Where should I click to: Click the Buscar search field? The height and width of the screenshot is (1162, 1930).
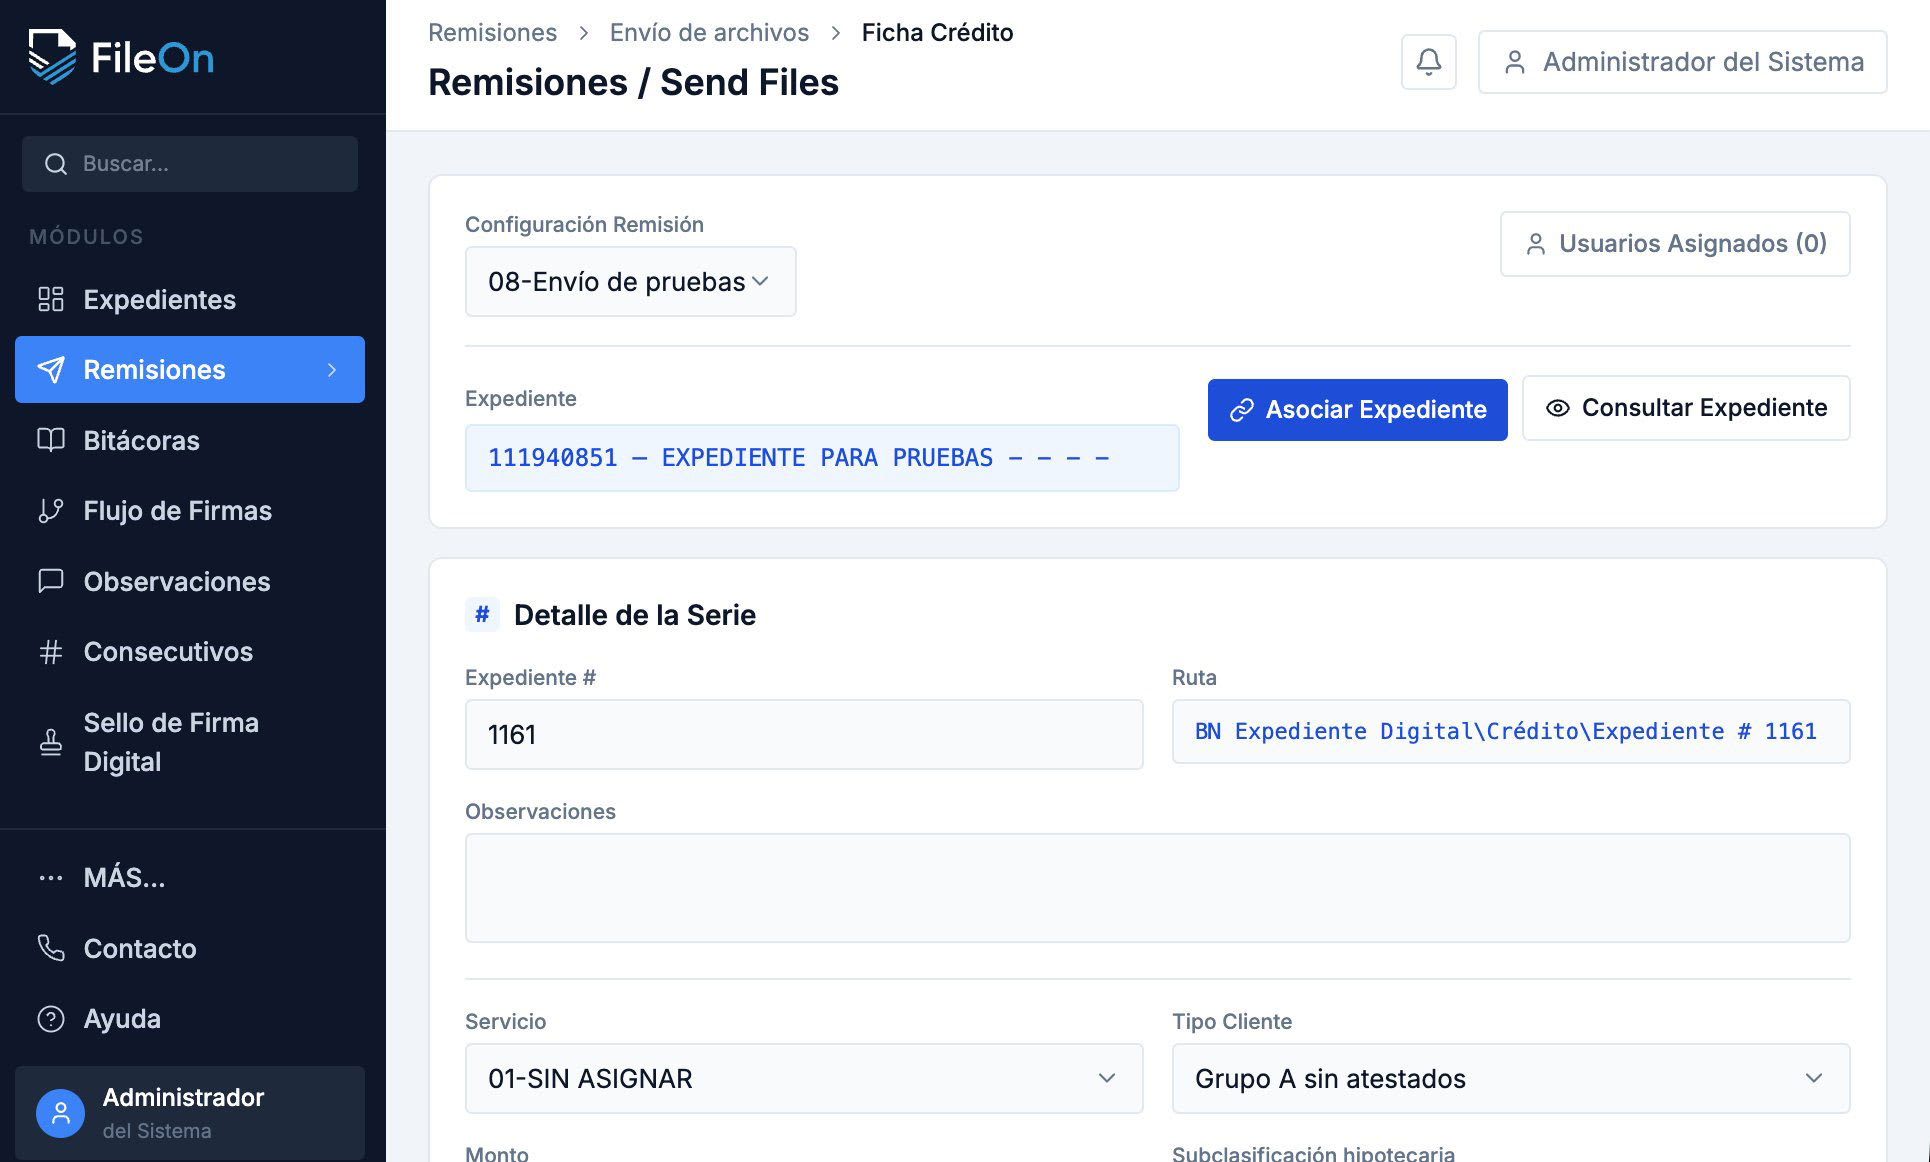(190, 164)
